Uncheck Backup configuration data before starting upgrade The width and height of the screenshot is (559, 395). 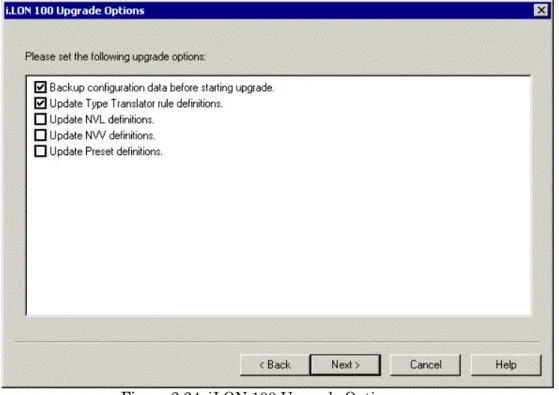[x=40, y=87]
